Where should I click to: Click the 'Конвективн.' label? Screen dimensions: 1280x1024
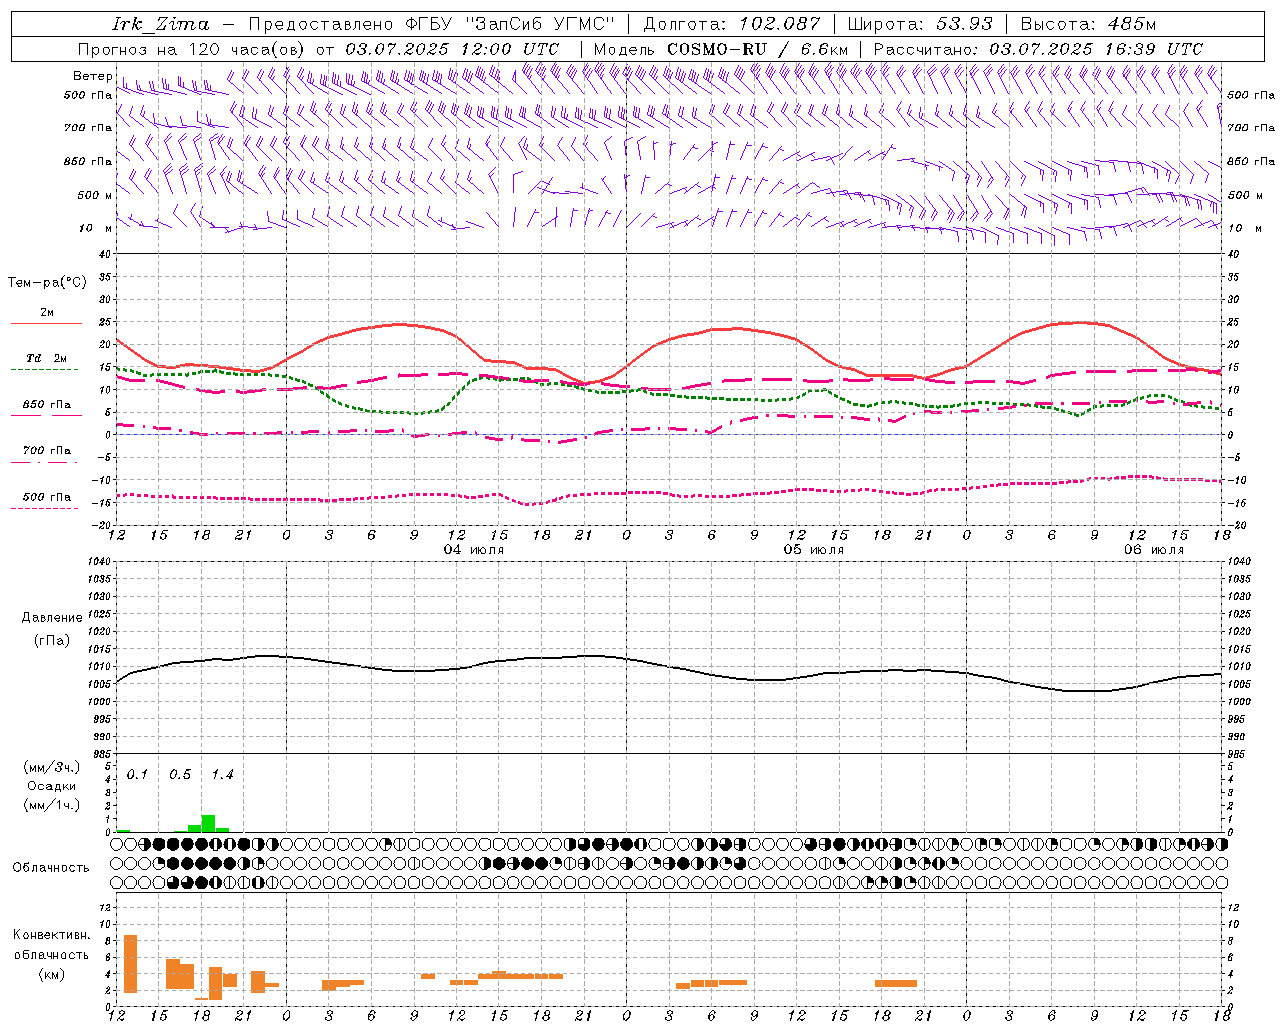point(52,935)
